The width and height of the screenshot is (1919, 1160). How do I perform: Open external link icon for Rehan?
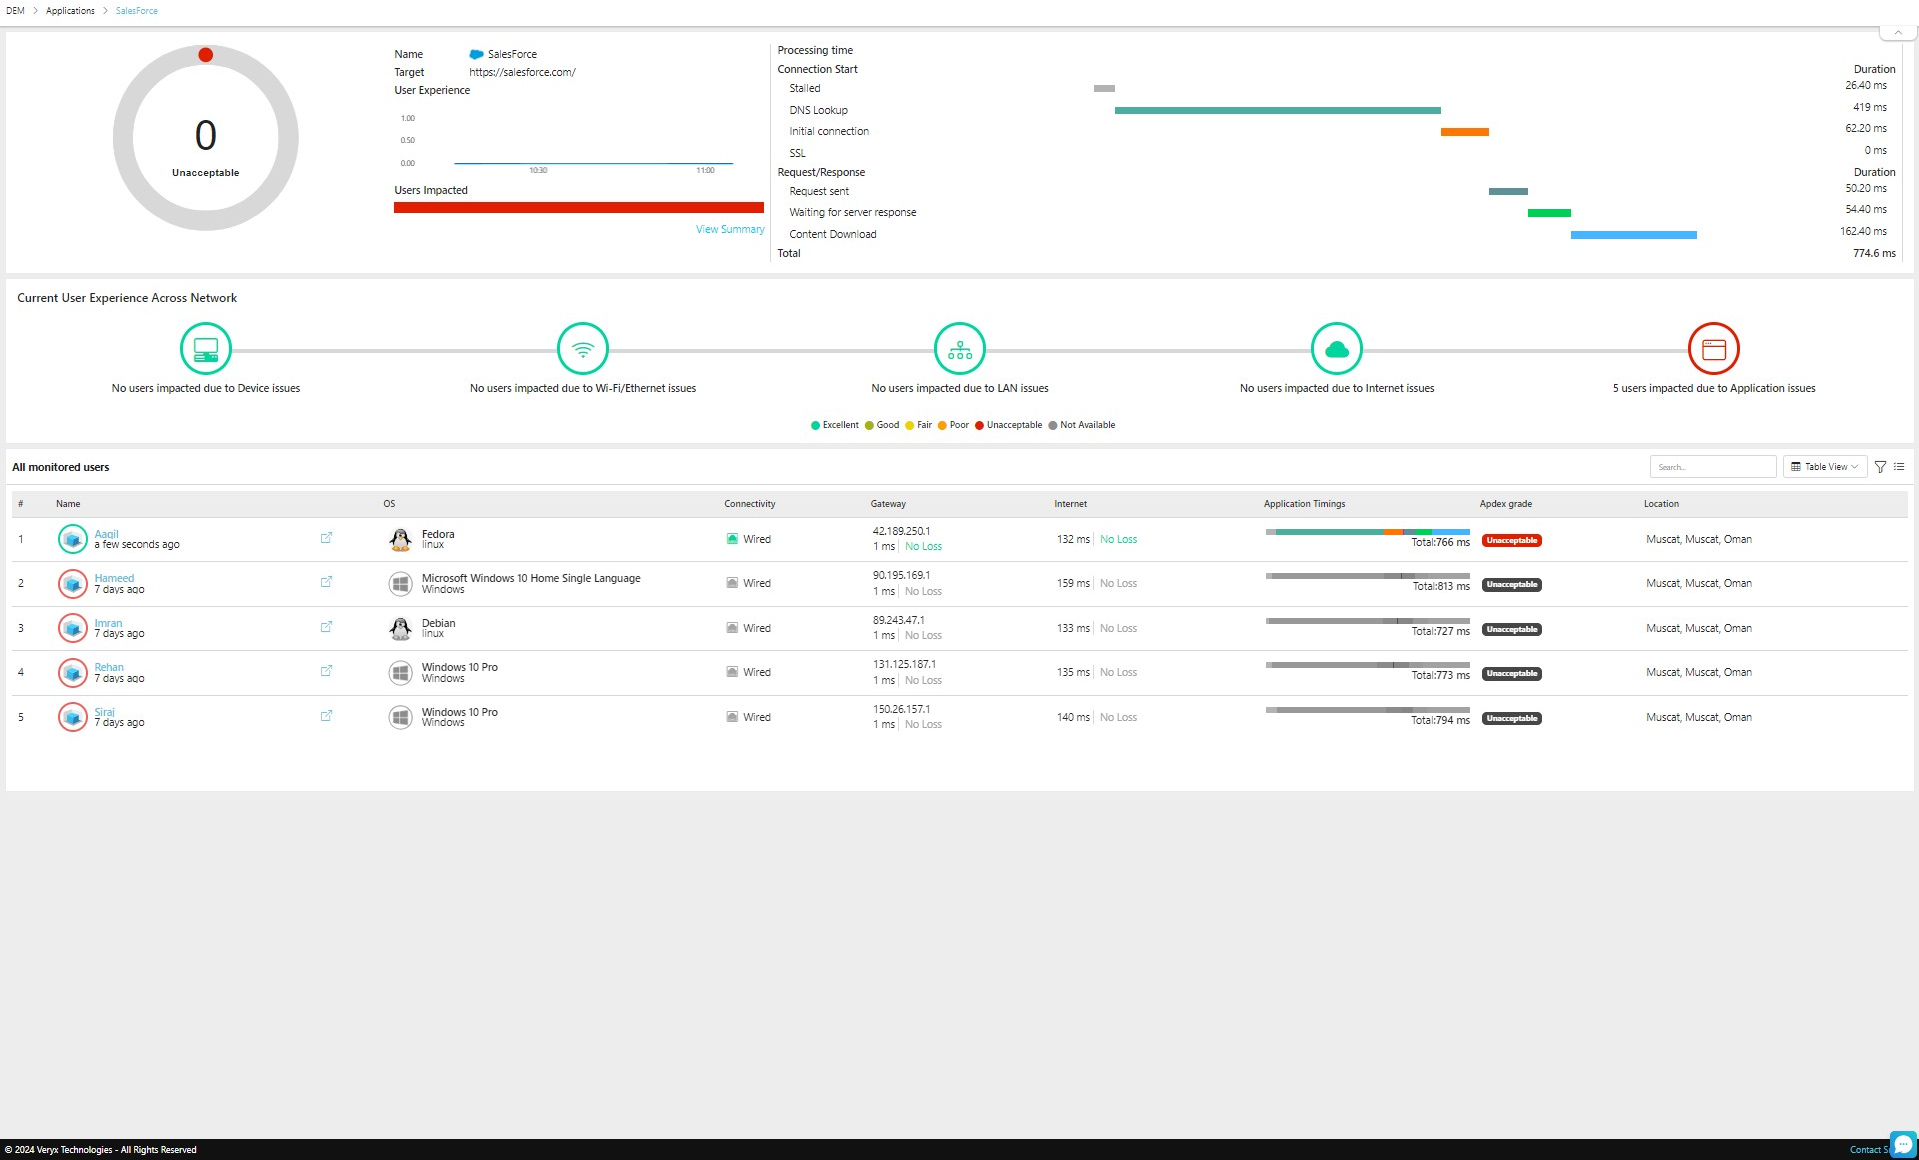[x=326, y=671]
